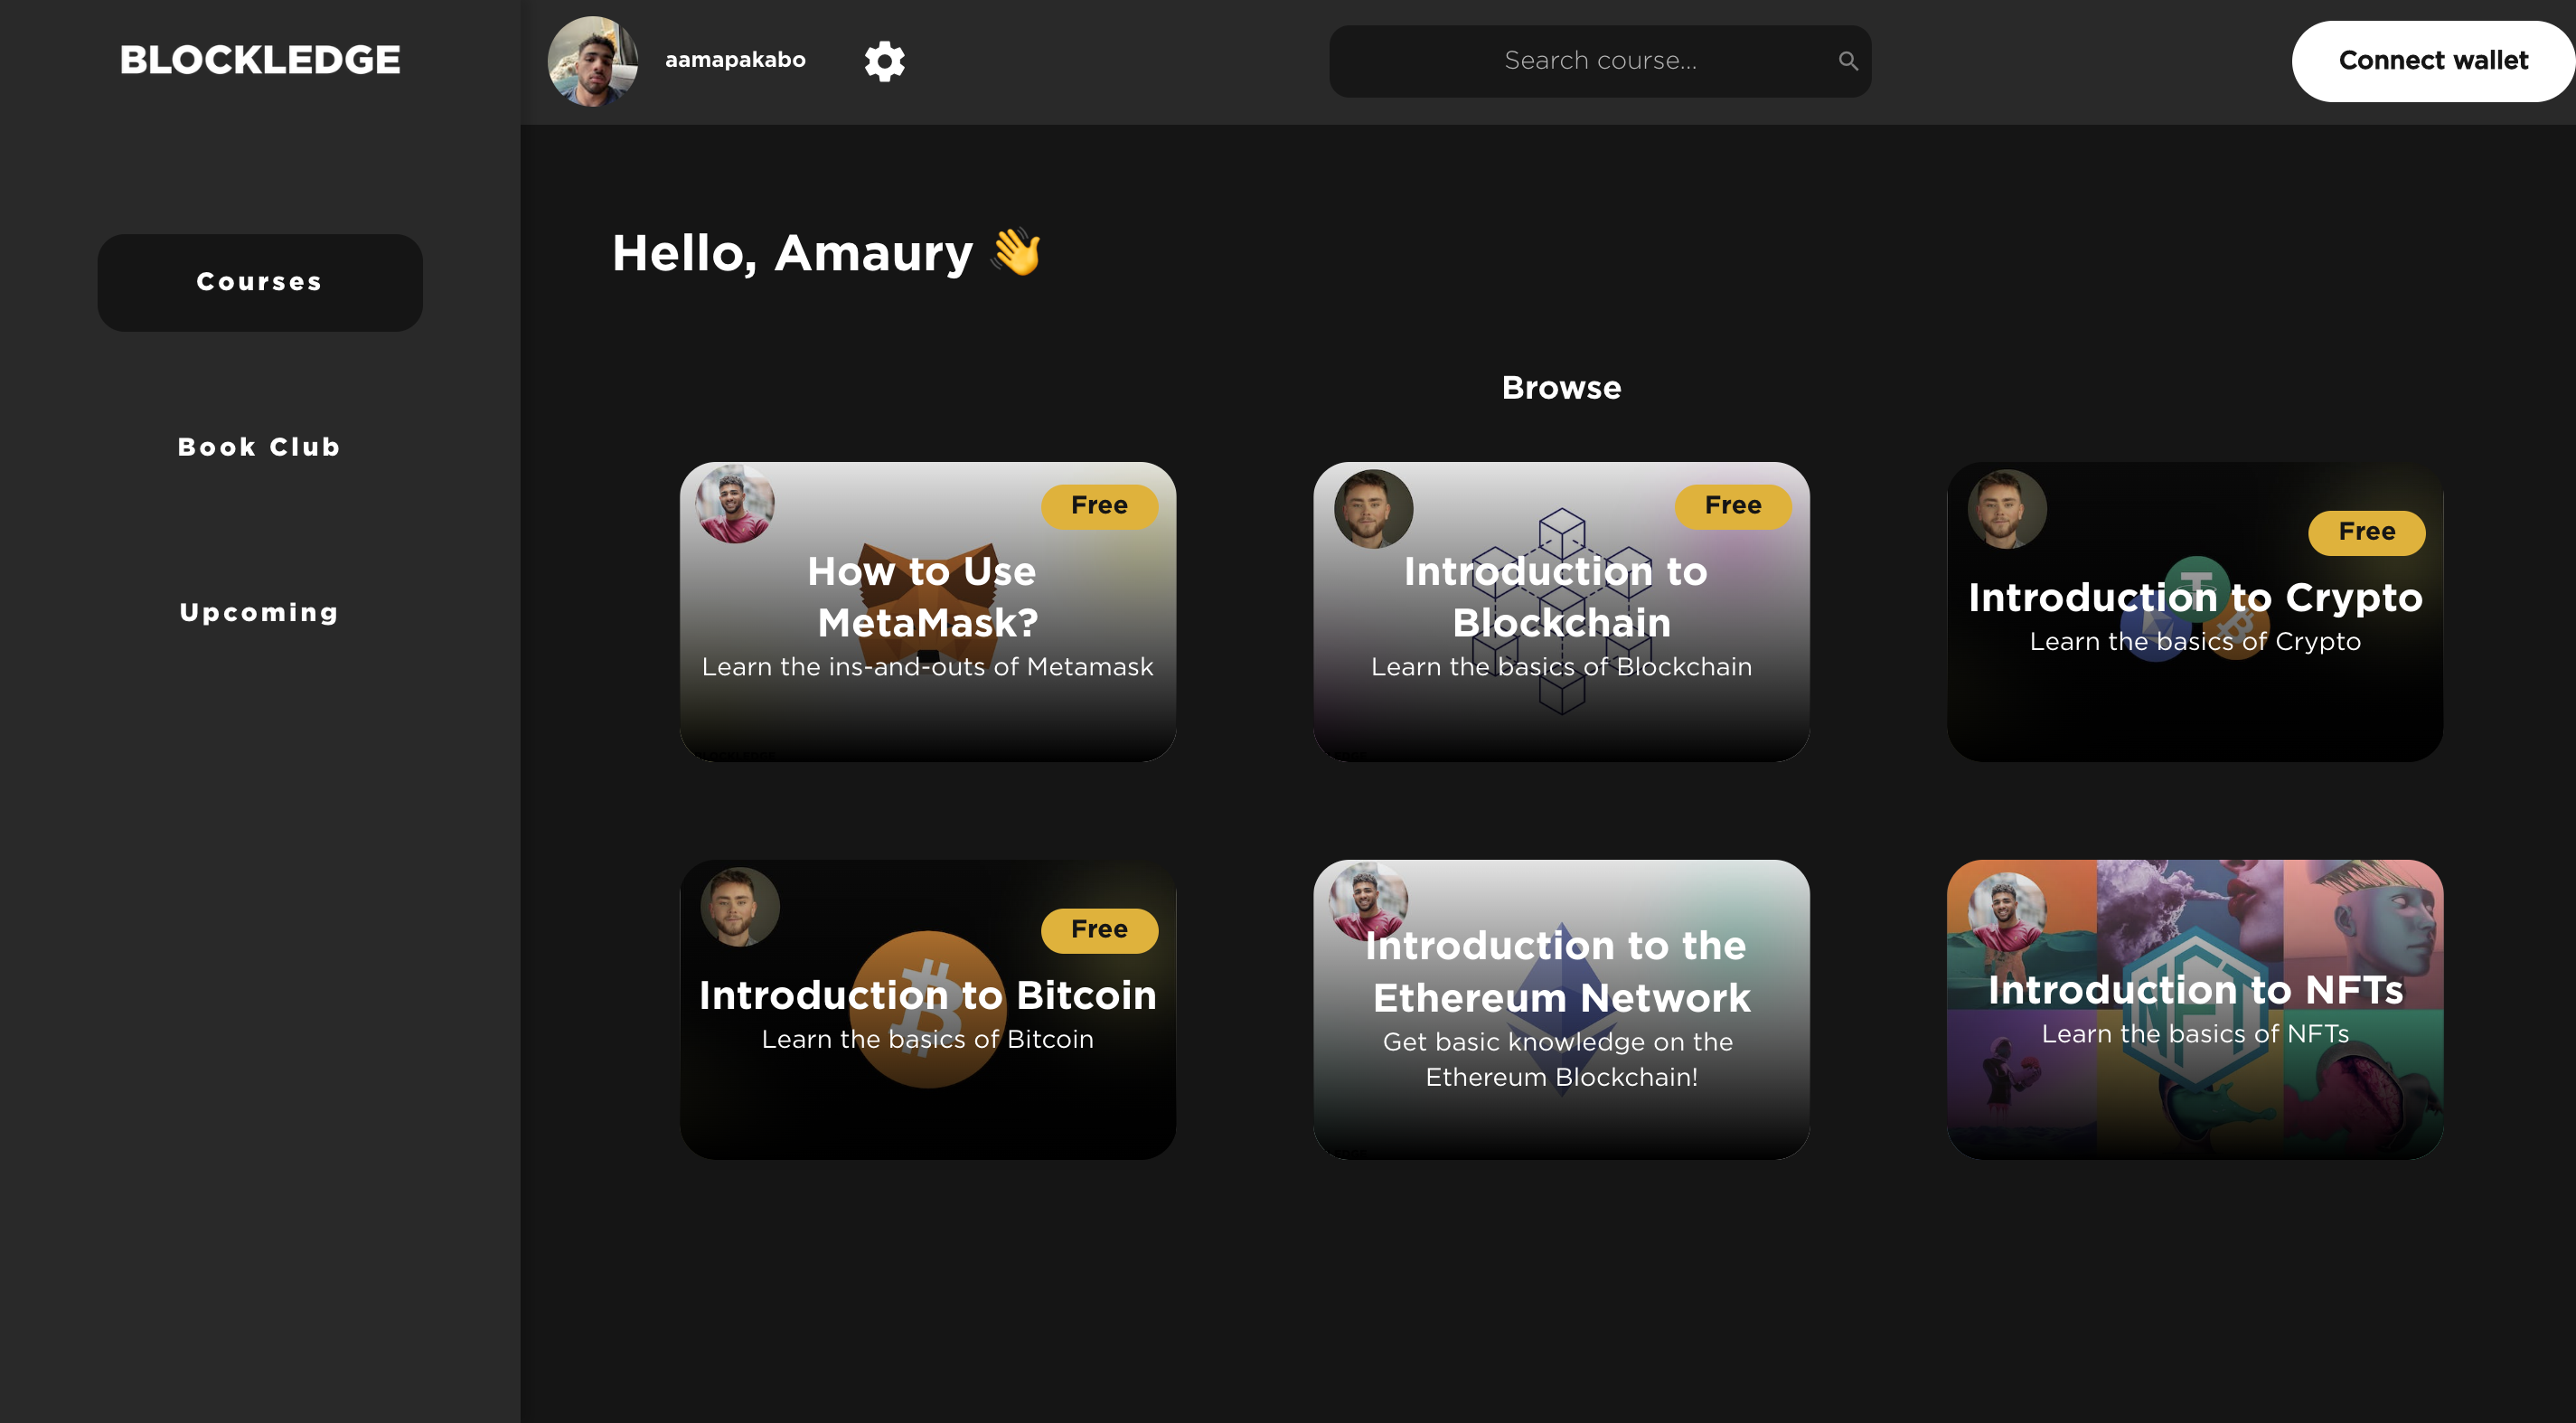Click instructor avatar on NFTs card
2576x1423 pixels.
(2007, 912)
